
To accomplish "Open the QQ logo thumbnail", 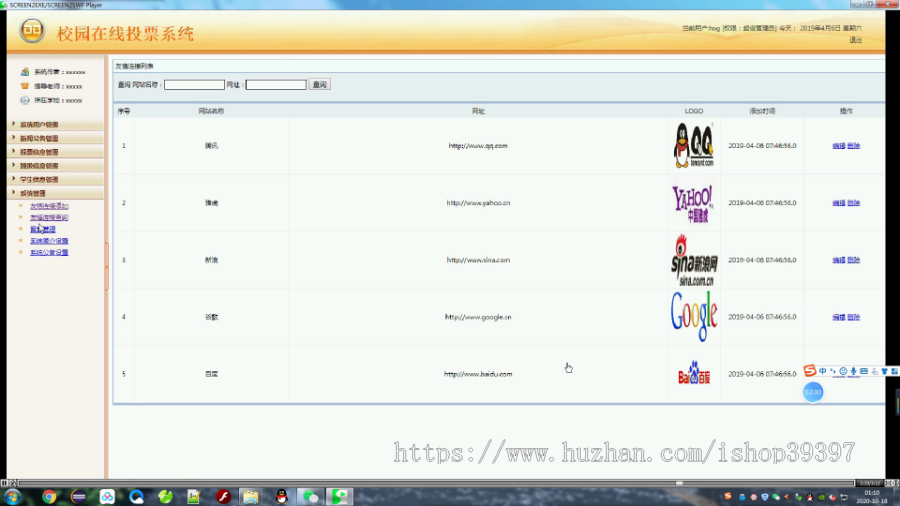I will pyautogui.click(x=694, y=146).
